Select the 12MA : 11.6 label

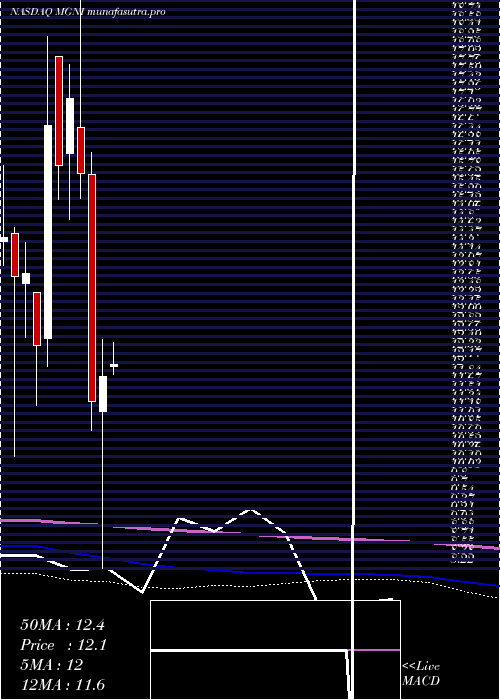[x=62, y=685]
